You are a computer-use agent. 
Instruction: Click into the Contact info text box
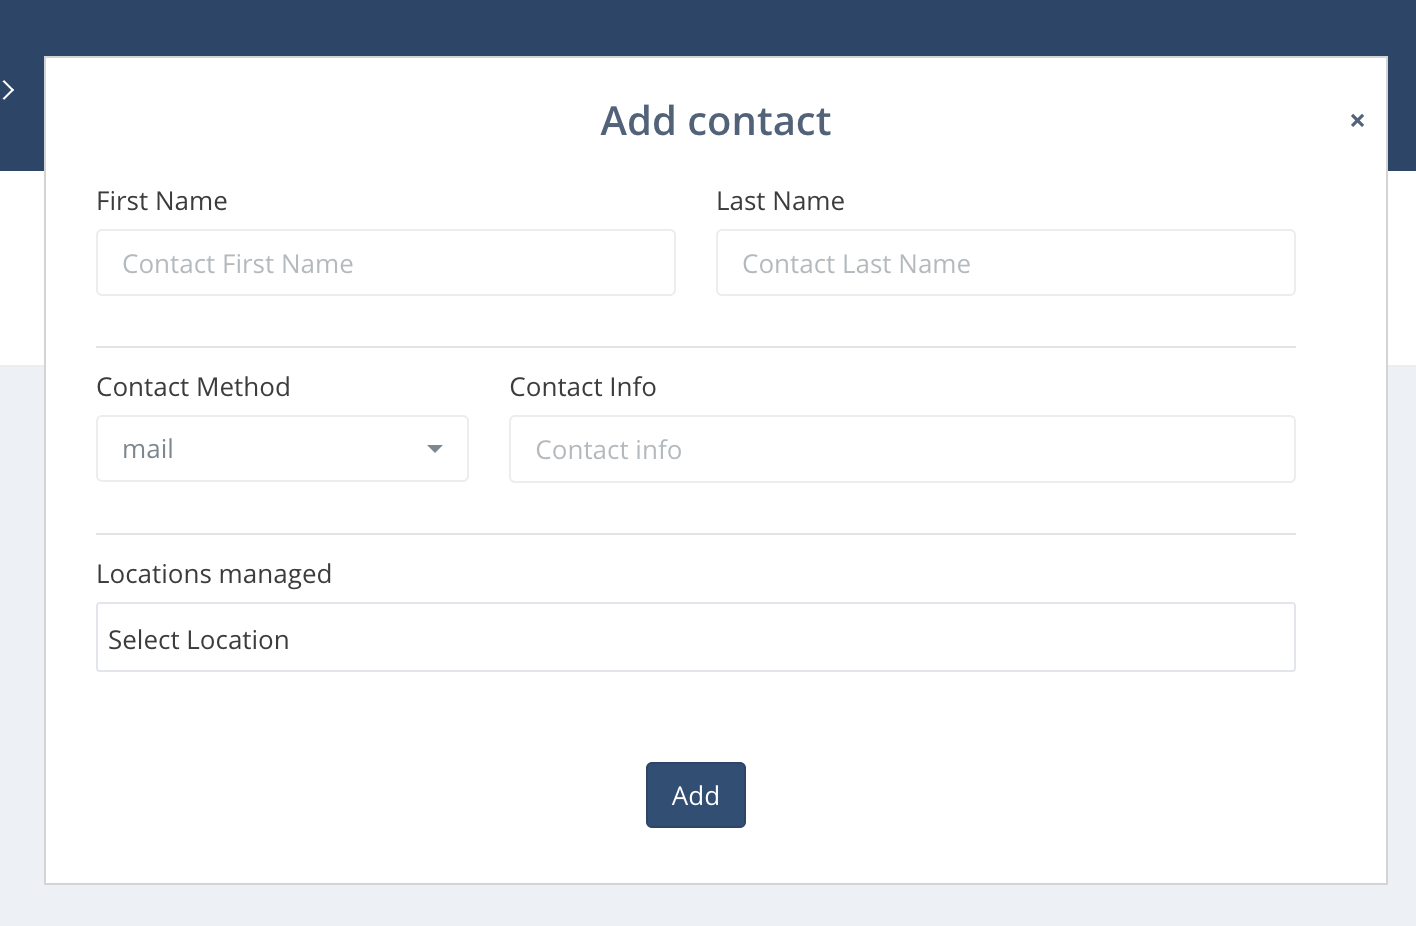point(901,450)
